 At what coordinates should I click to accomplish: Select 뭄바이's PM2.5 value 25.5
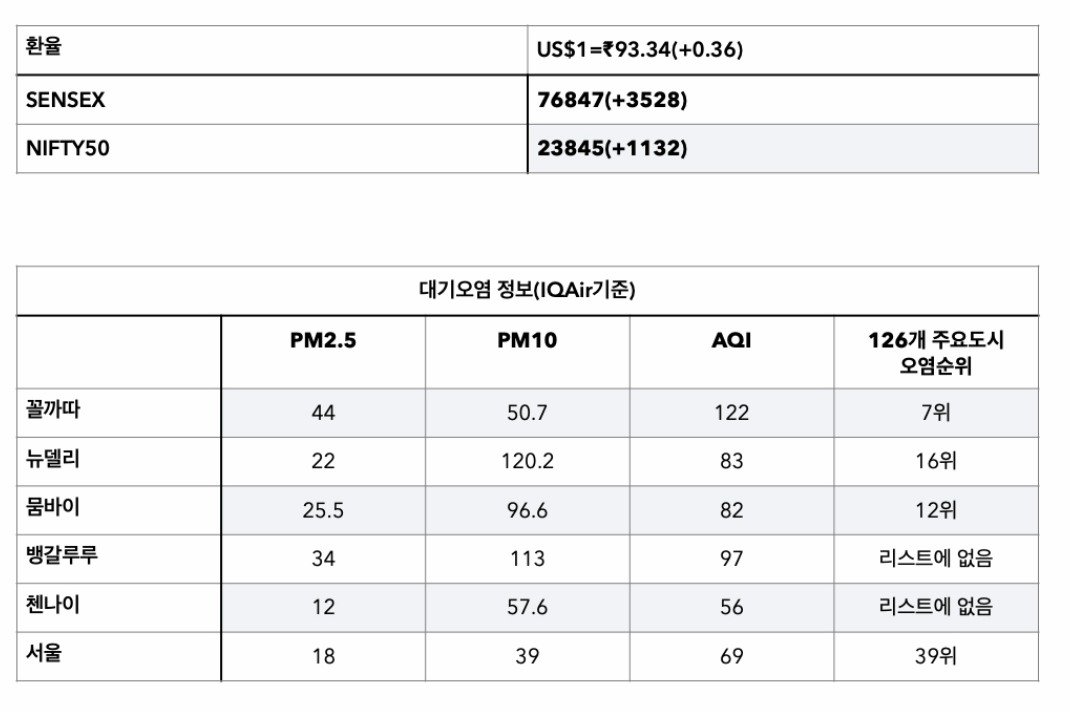pyautogui.click(x=323, y=510)
